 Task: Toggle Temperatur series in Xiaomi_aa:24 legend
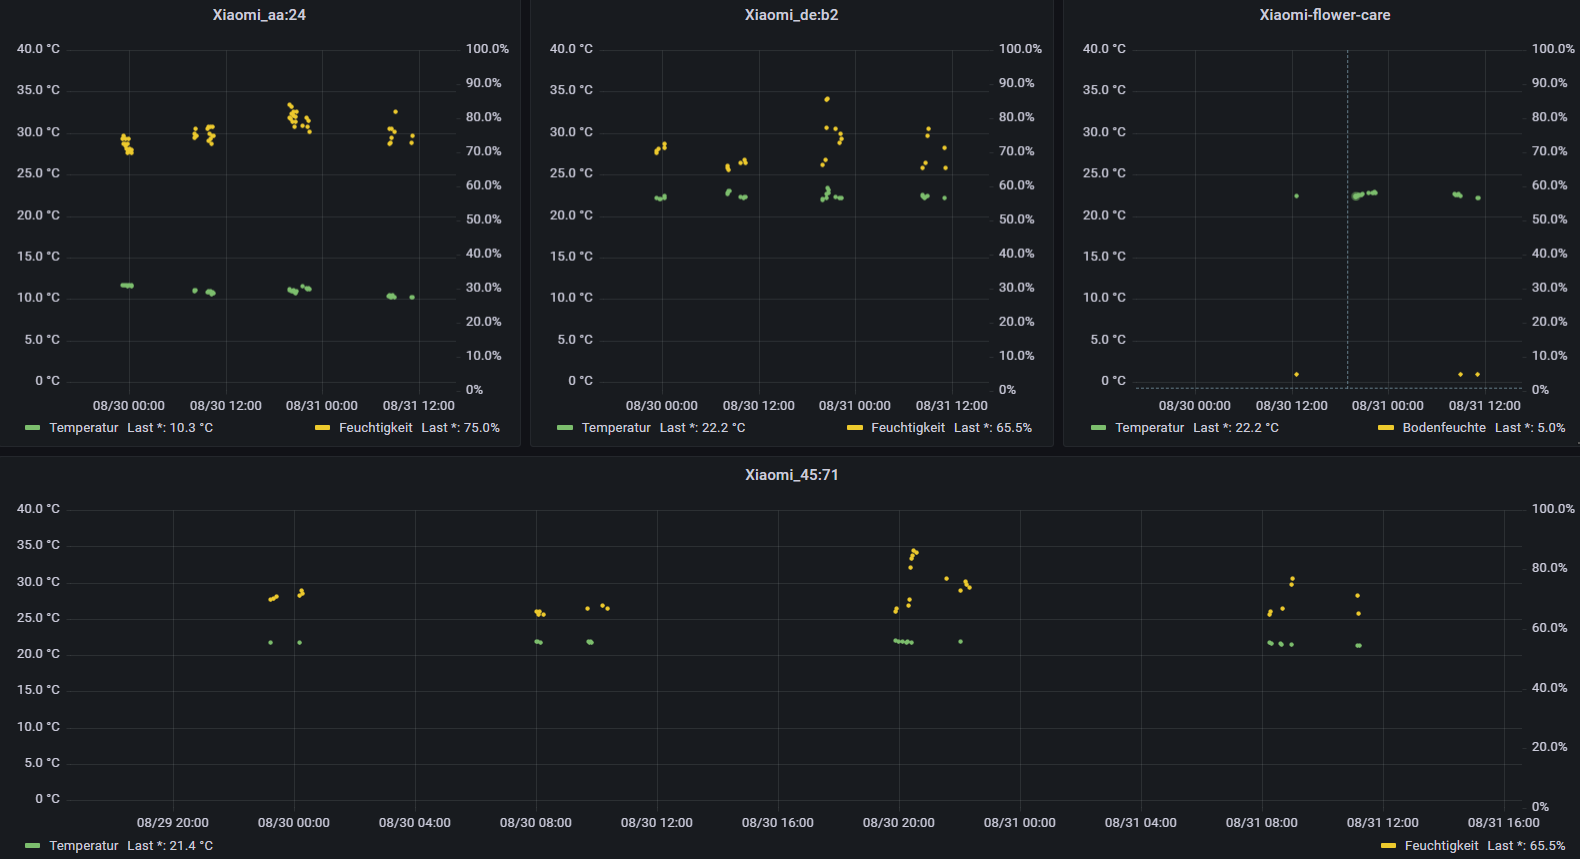(84, 428)
